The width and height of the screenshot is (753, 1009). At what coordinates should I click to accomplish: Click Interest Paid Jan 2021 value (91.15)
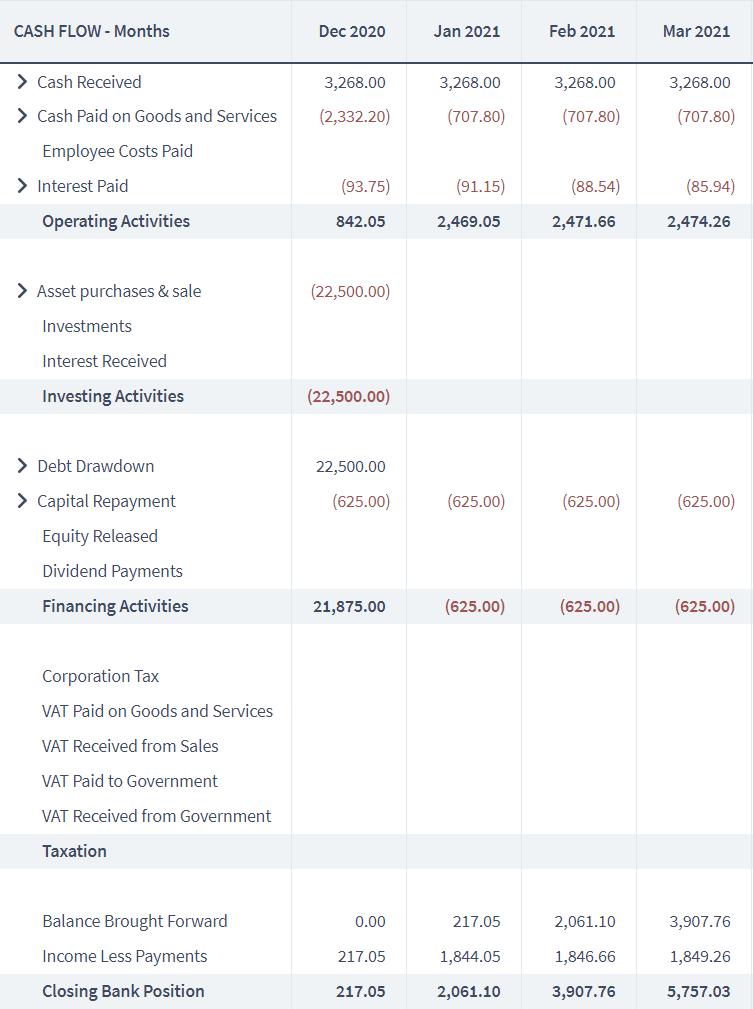tap(481, 187)
